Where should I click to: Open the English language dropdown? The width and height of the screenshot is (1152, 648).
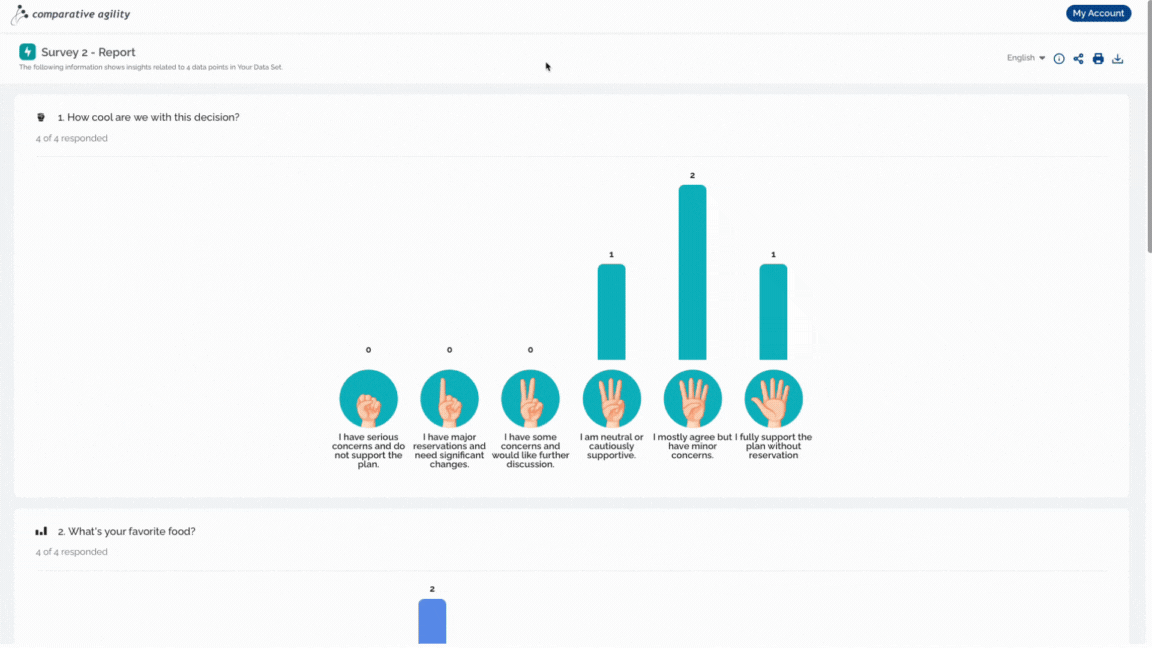pos(1026,58)
